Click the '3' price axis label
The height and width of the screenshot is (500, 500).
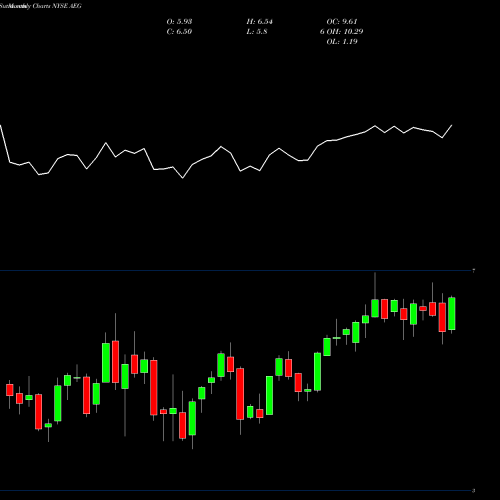coord(474,491)
